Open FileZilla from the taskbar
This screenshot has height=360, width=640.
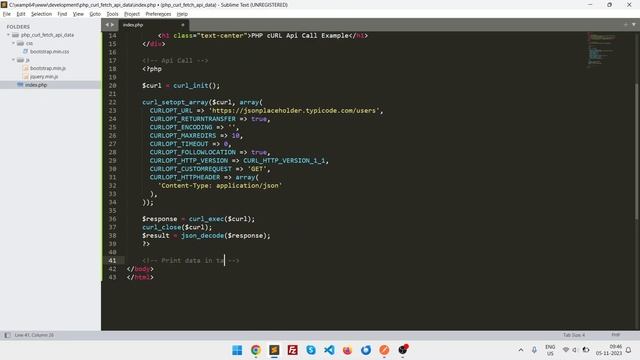[x=292, y=350]
